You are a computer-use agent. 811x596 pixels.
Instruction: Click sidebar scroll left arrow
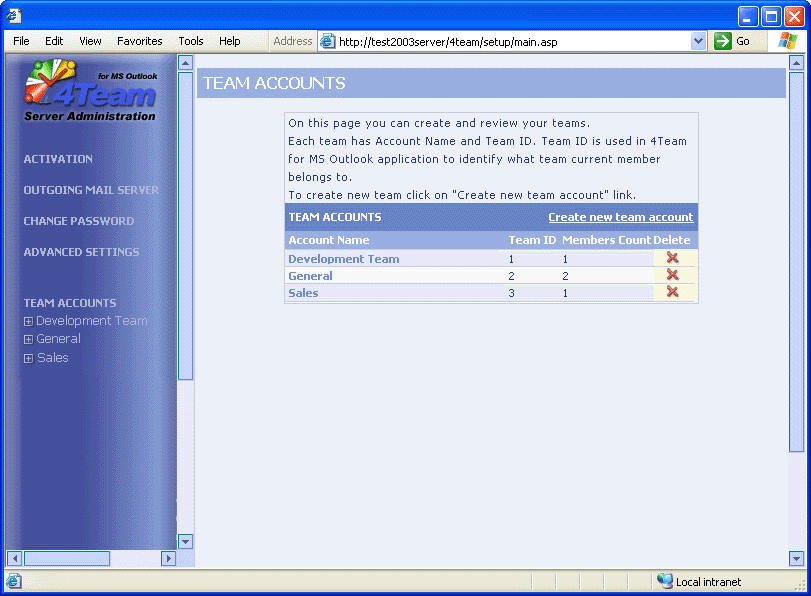[x=14, y=558]
